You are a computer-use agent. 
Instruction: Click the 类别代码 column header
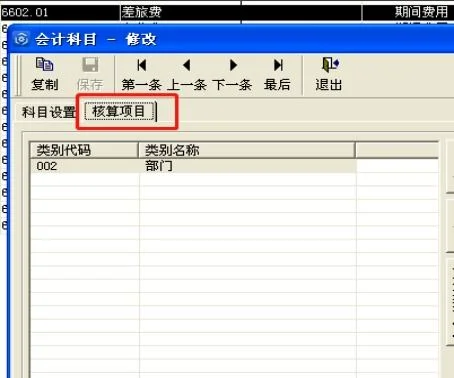[84, 150]
